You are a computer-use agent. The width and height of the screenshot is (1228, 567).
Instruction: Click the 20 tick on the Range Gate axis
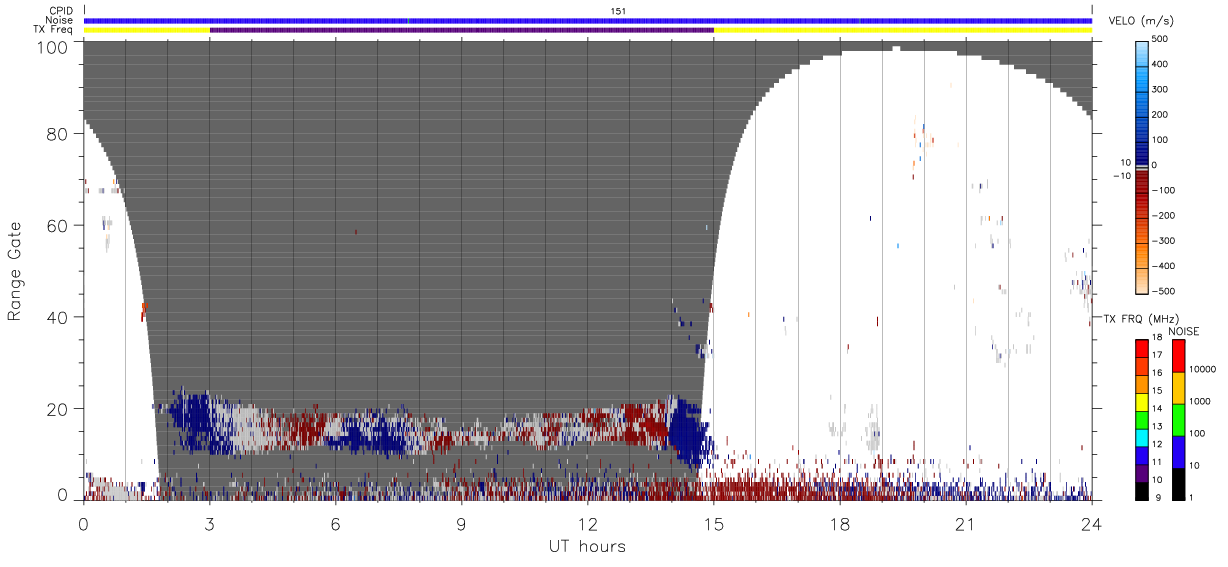click(58, 408)
